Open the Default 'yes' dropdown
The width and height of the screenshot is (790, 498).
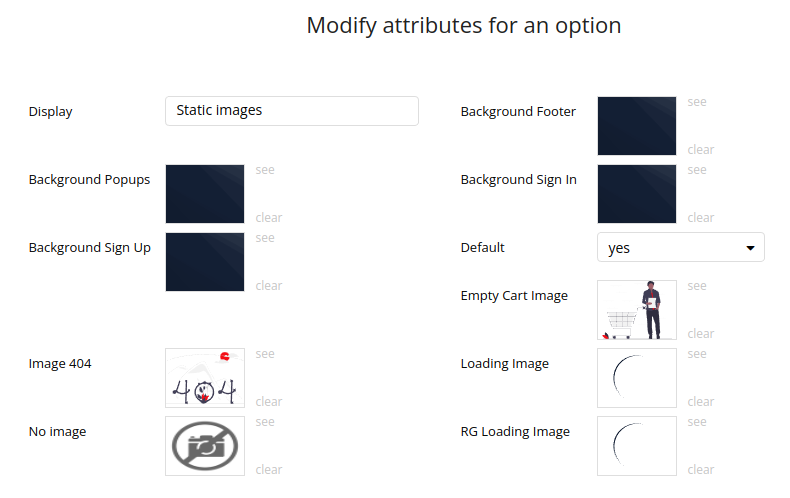[680, 248]
